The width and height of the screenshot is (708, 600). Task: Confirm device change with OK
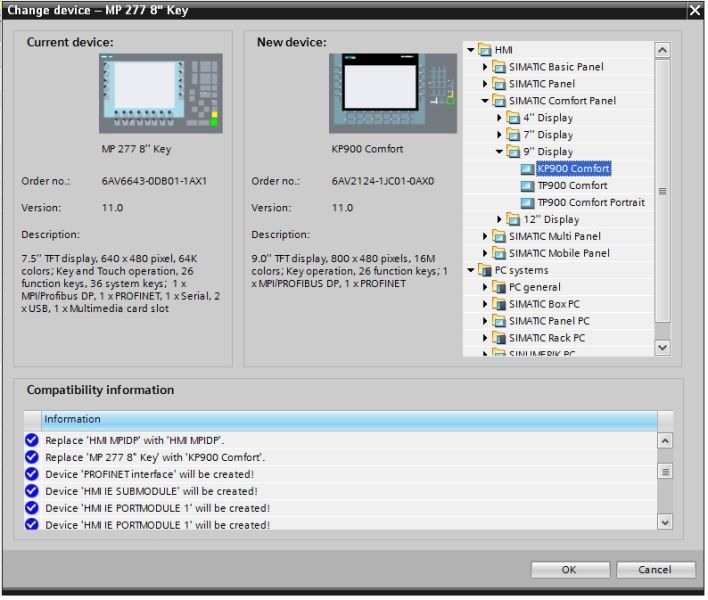click(x=572, y=572)
